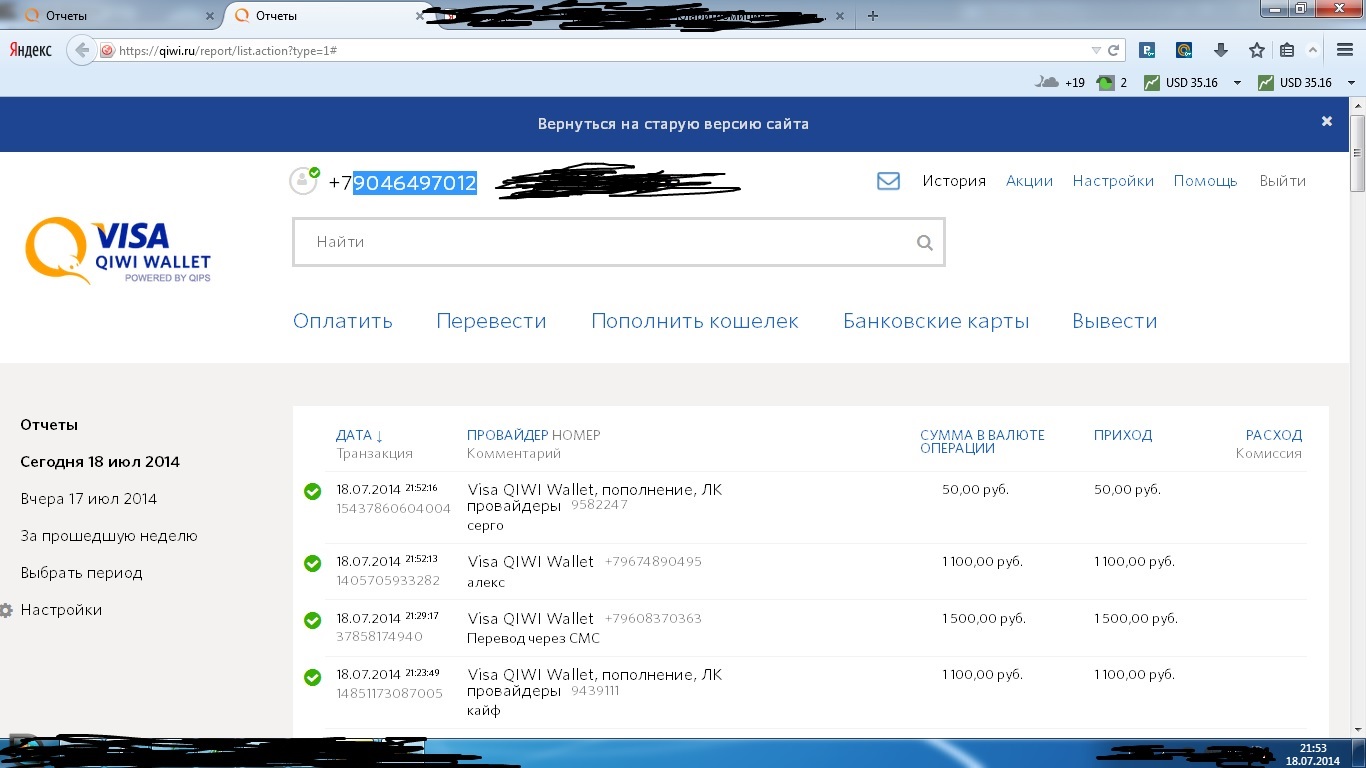Open the browser hamburger menu
The height and width of the screenshot is (768, 1366).
tap(1345, 50)
